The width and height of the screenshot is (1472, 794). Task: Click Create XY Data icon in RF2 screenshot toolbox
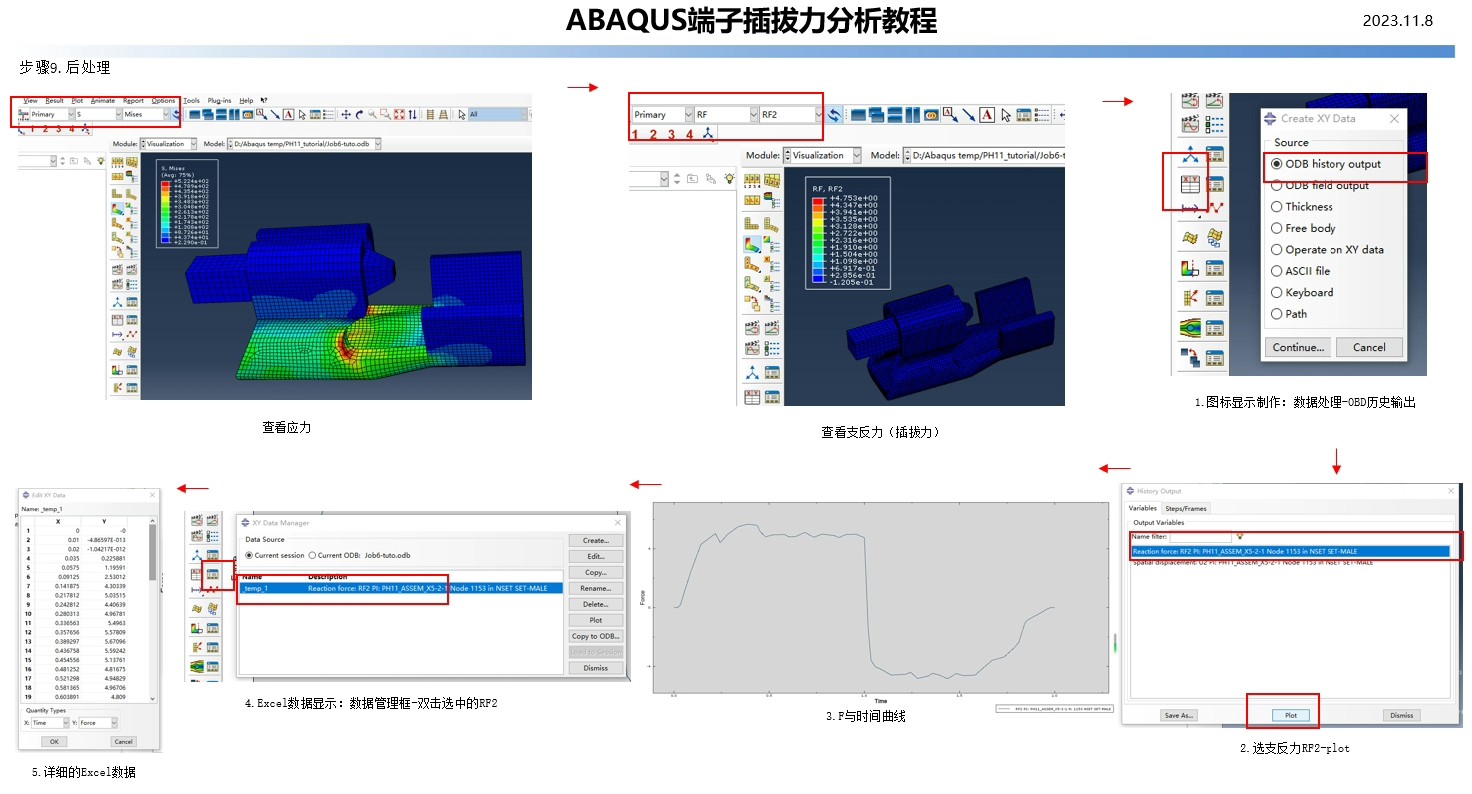pos(752,396)
